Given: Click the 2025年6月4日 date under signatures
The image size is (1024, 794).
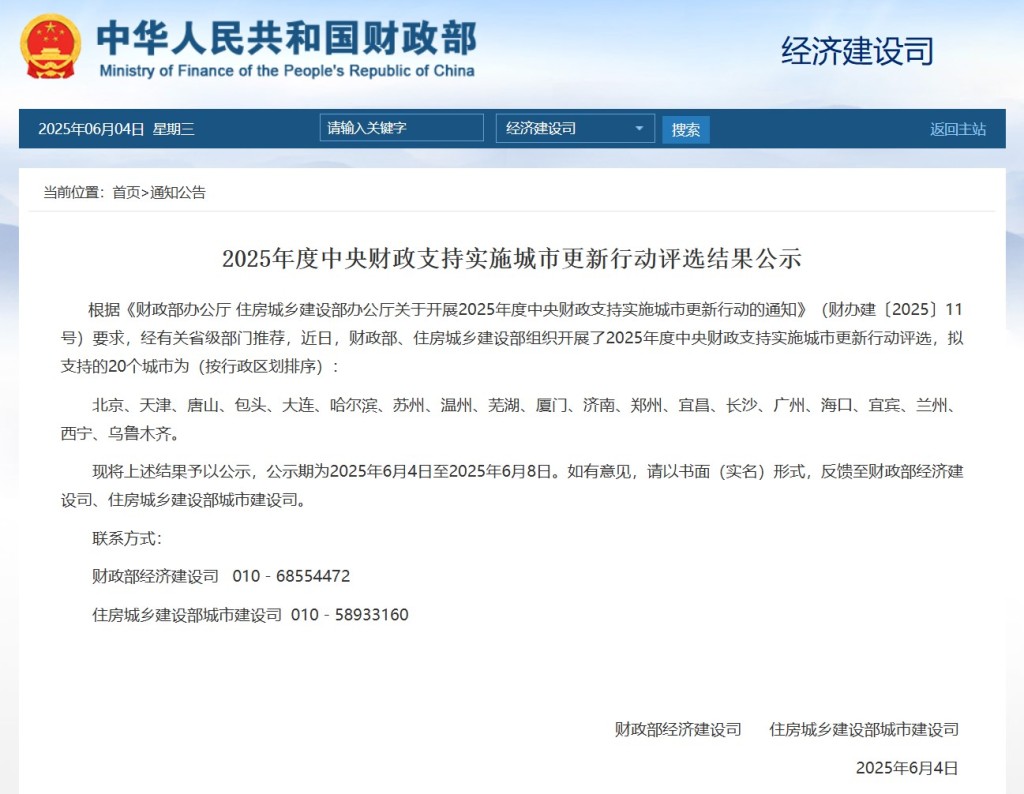Looking at the screenshot, I should pos(906,767).
